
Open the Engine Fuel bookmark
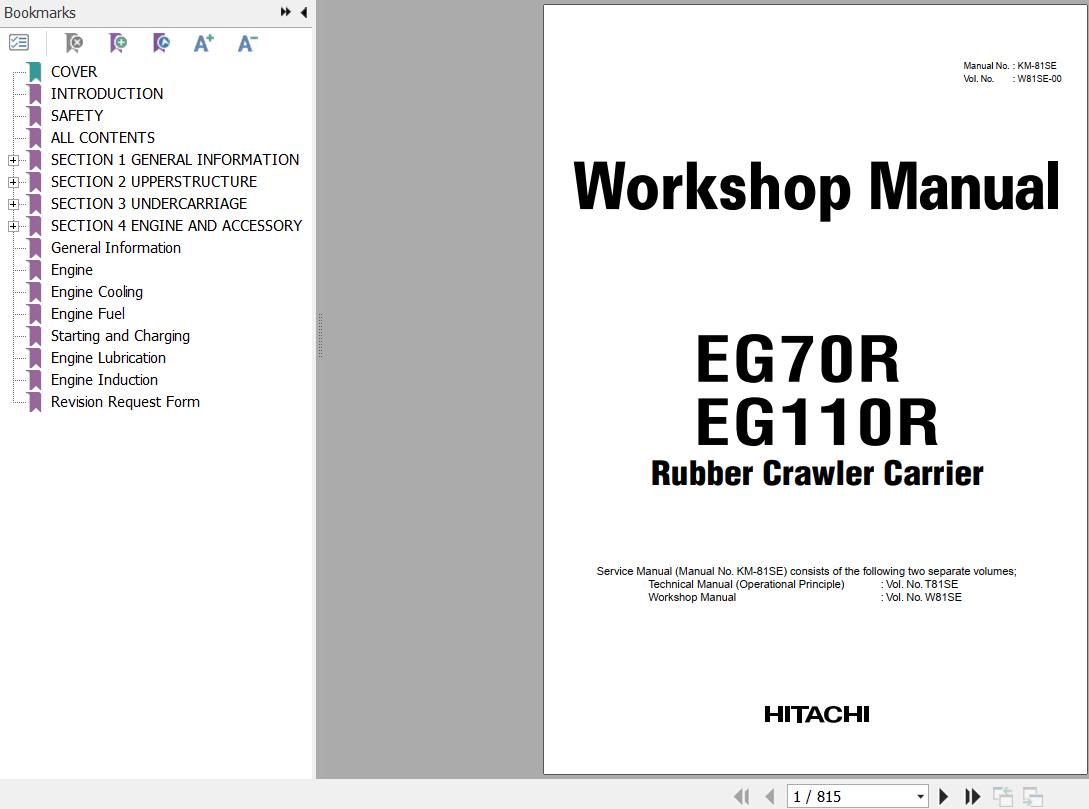[x=88, y=314]
